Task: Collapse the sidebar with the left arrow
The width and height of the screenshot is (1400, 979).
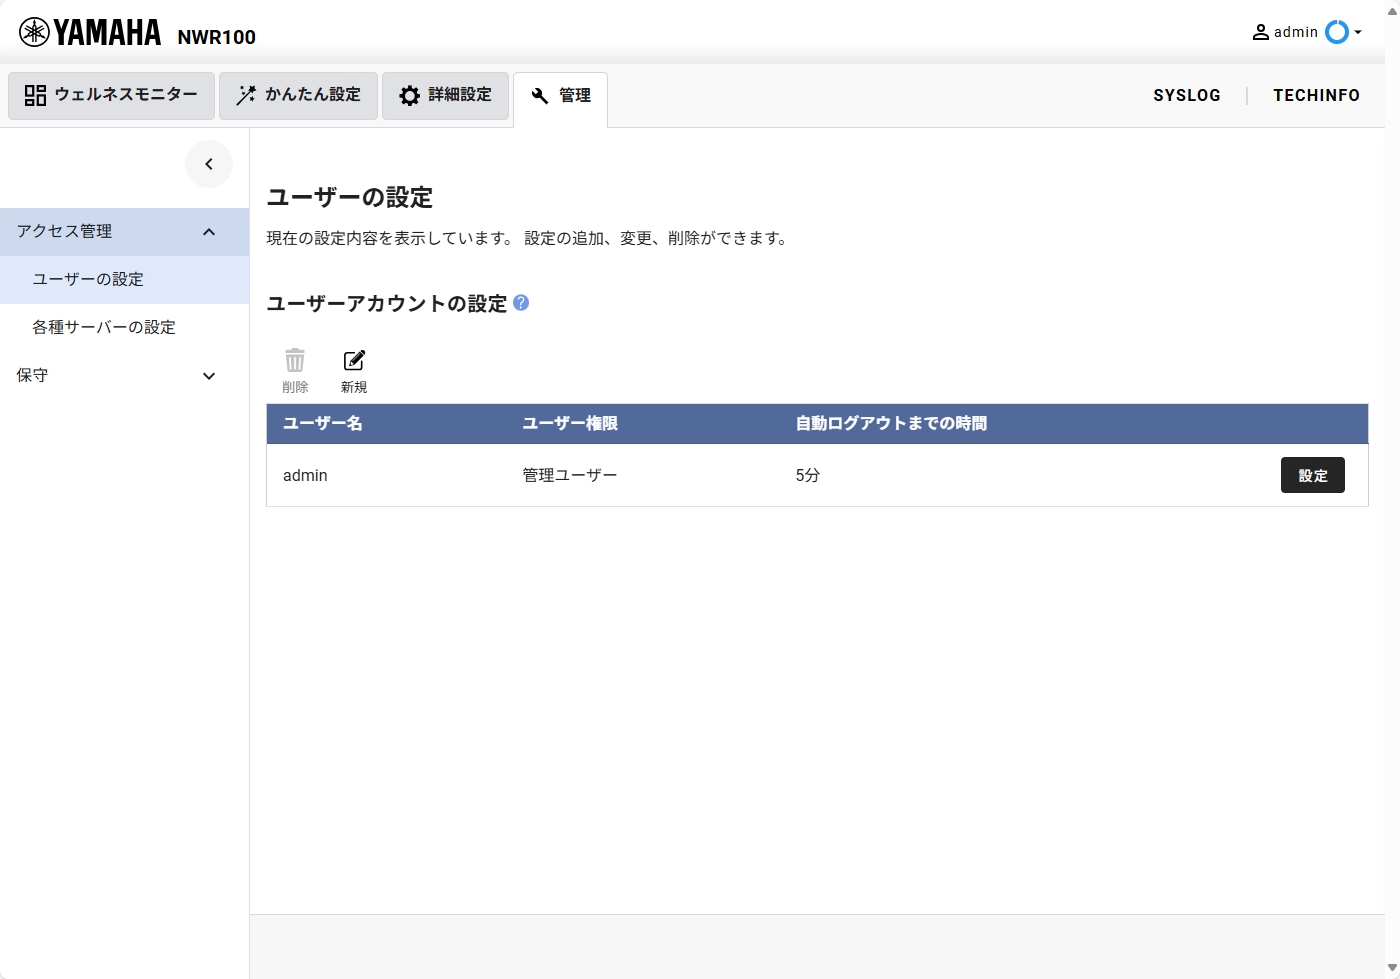Action: pos(209,163)
